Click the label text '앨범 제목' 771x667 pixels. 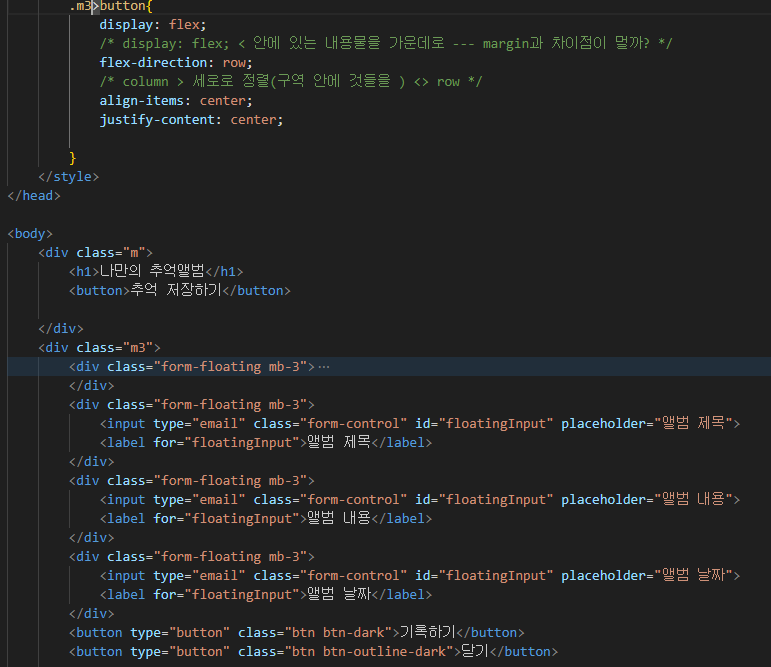[339, 442]
